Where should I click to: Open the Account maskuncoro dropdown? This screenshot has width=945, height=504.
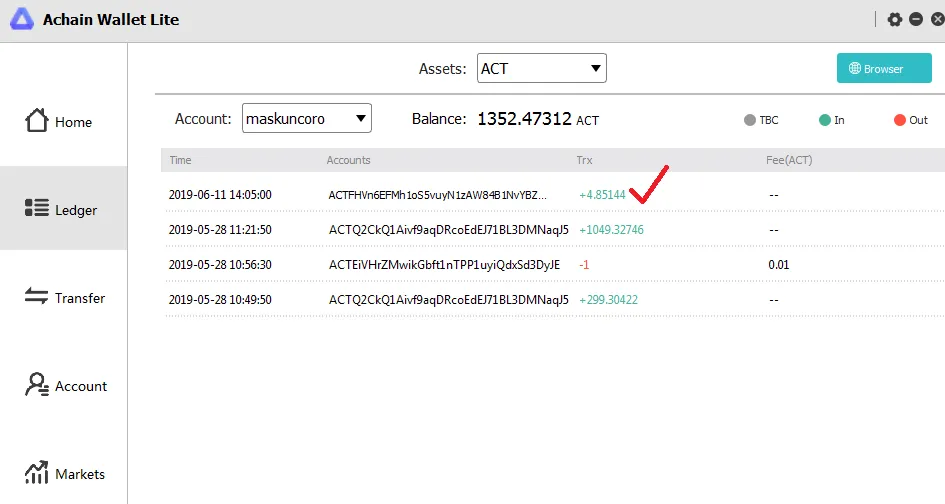307,118
